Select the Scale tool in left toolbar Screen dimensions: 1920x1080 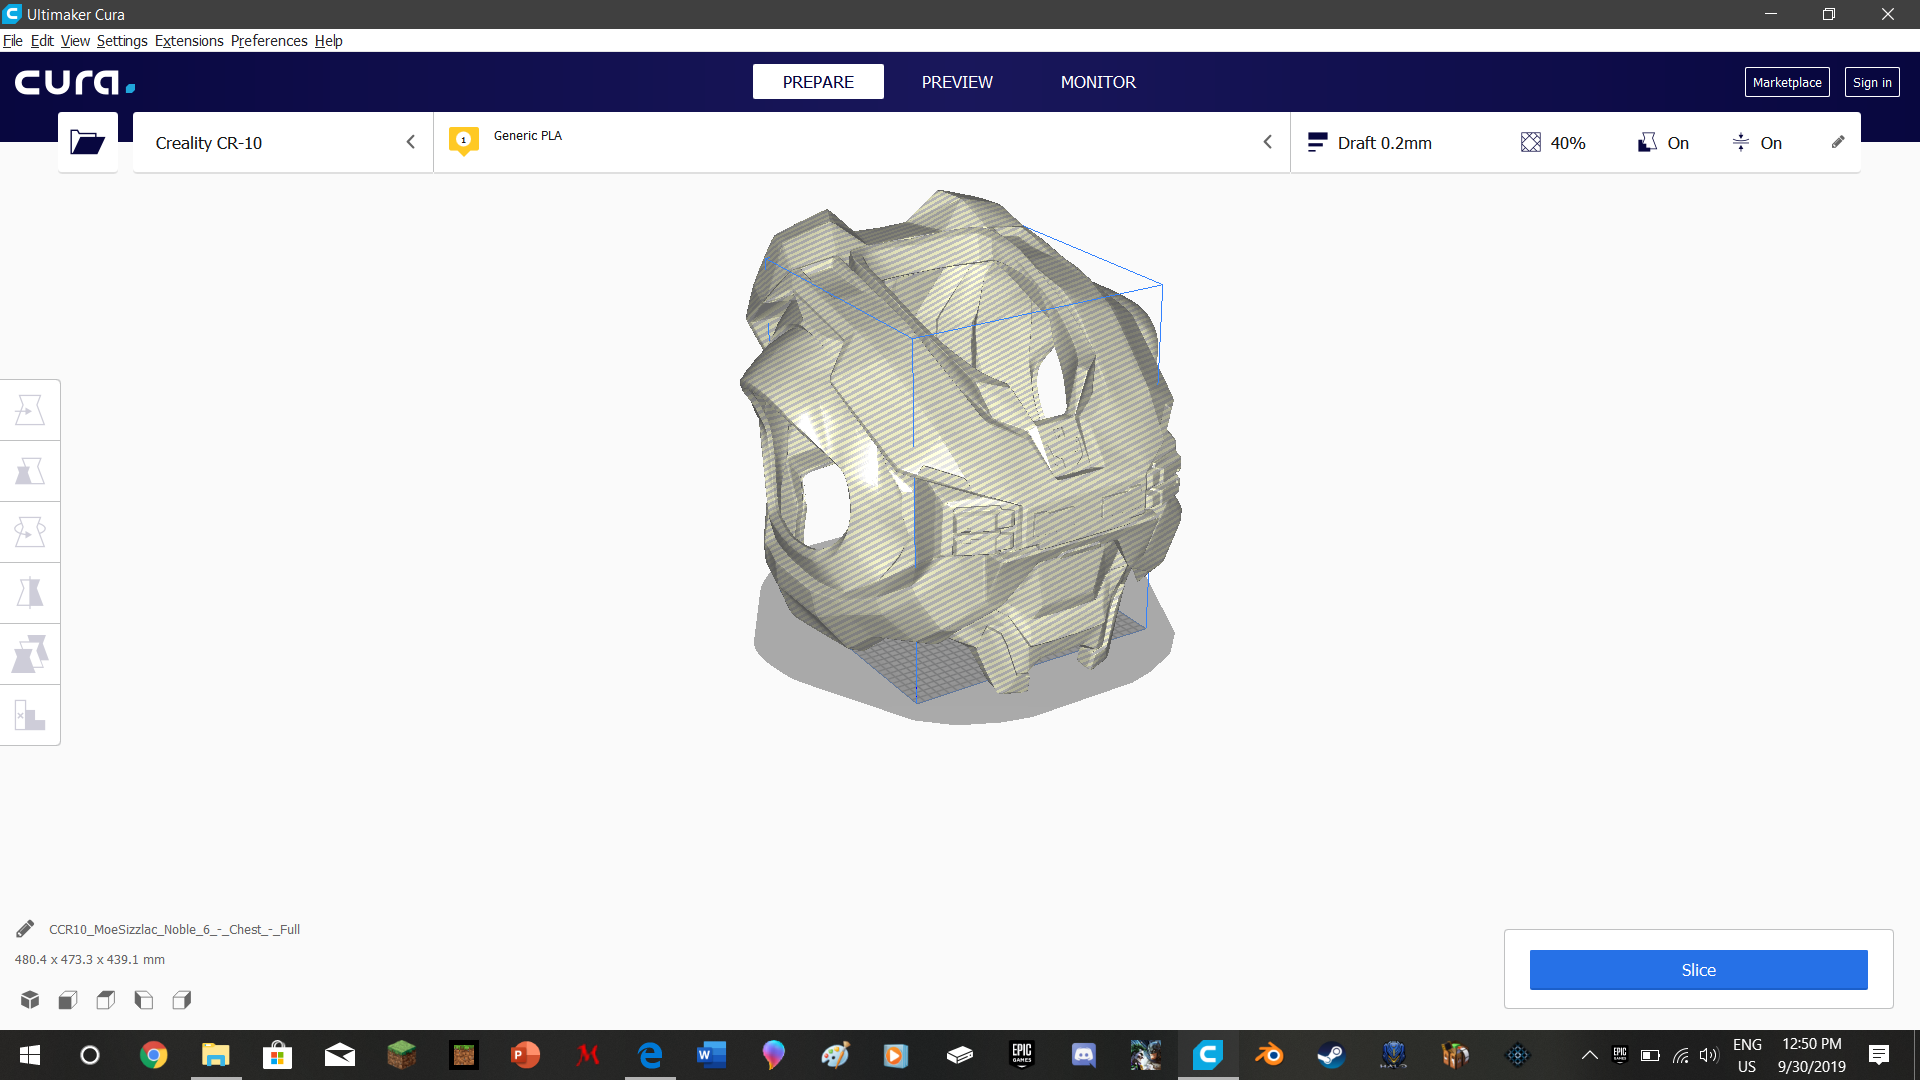30,471
